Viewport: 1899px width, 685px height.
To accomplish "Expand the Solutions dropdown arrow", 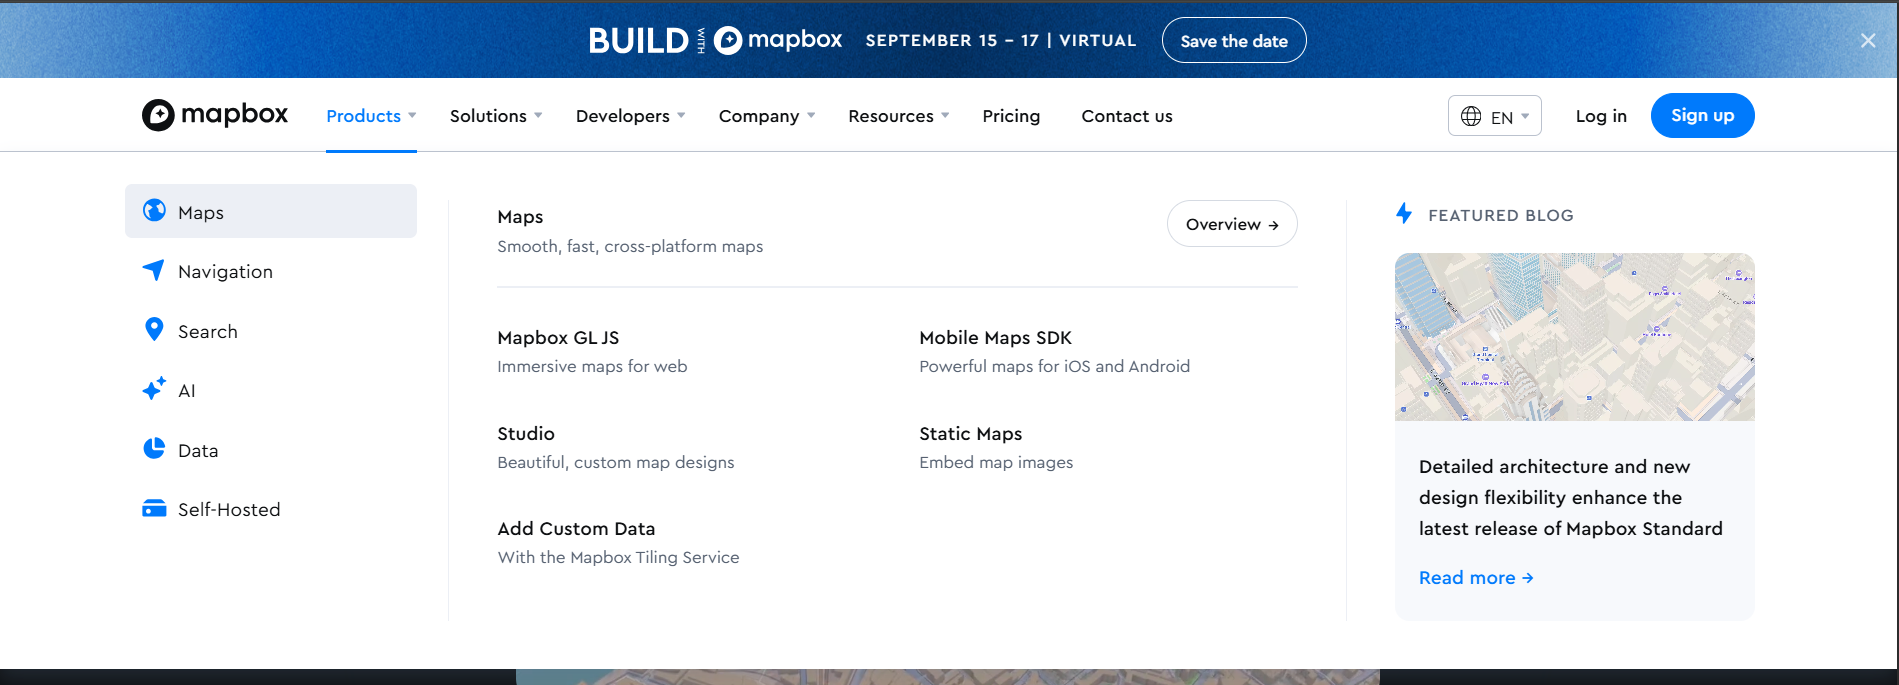I will coord(538,116).
